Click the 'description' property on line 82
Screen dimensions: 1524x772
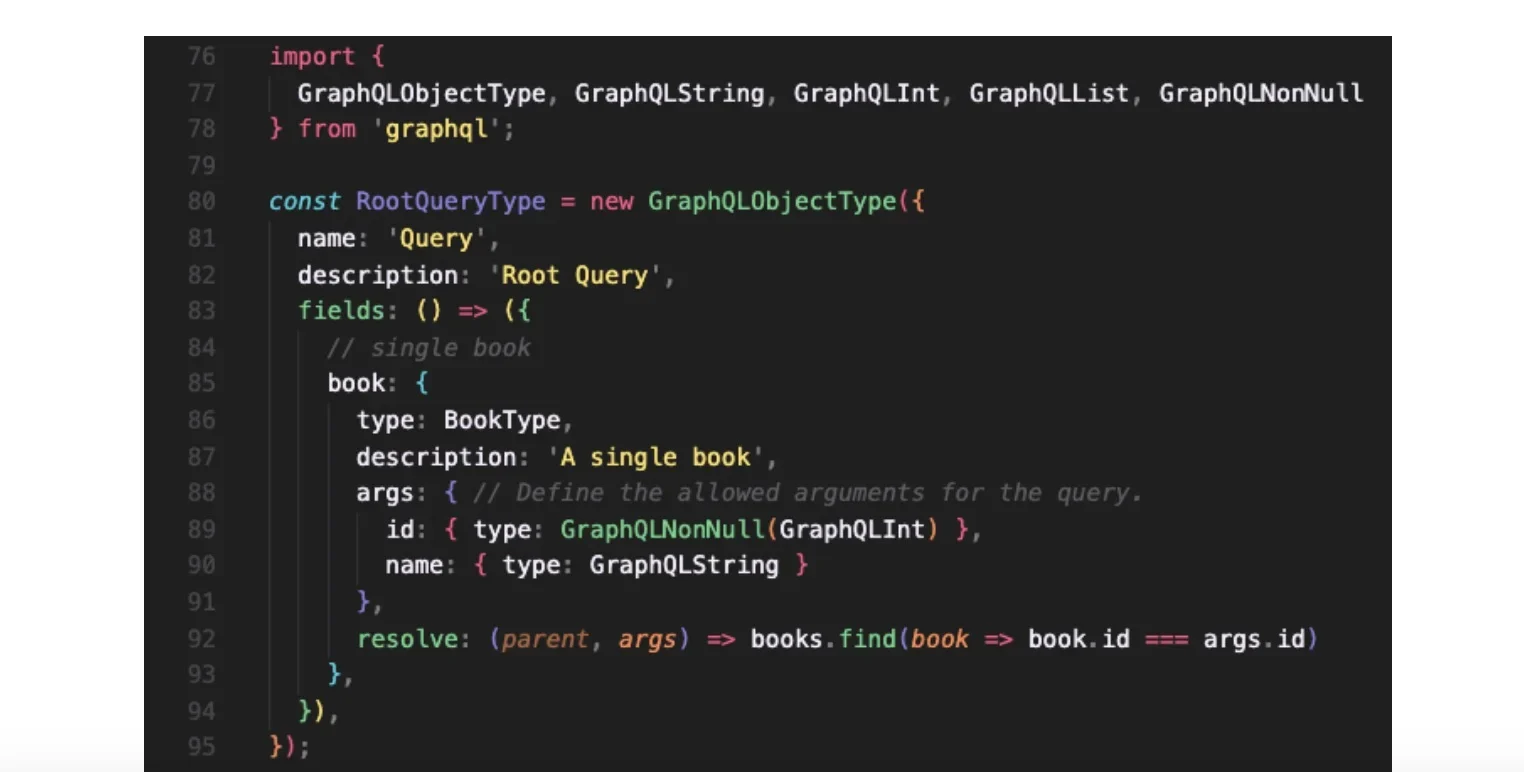coord(377,275)
